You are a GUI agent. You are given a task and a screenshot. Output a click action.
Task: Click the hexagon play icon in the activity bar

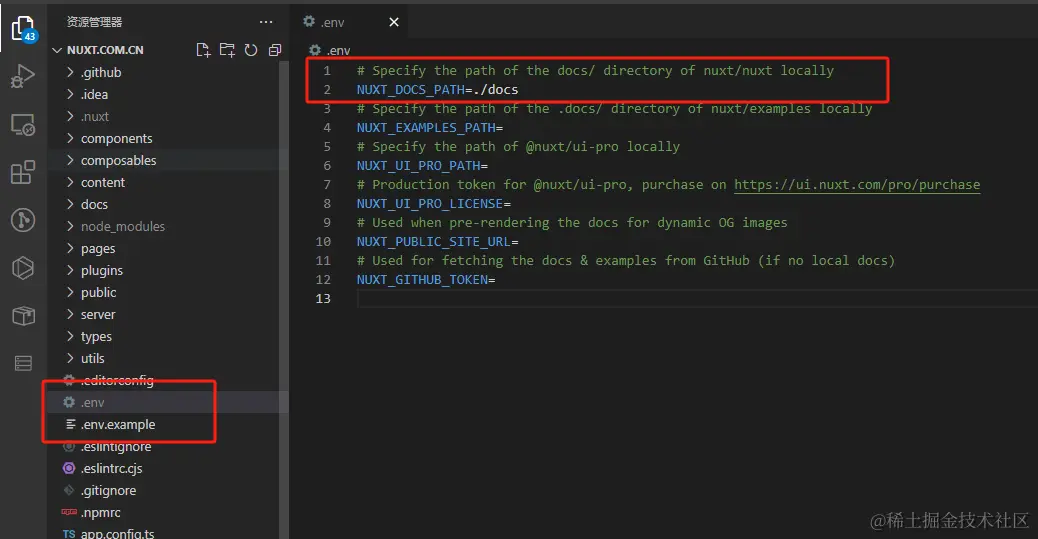point(23,268)
